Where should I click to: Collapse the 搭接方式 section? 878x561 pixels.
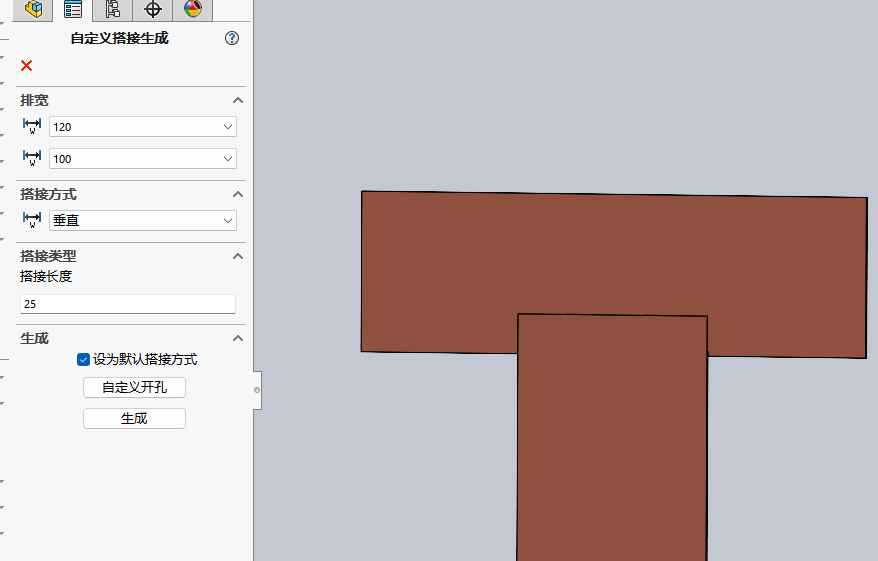pos(238,194)
